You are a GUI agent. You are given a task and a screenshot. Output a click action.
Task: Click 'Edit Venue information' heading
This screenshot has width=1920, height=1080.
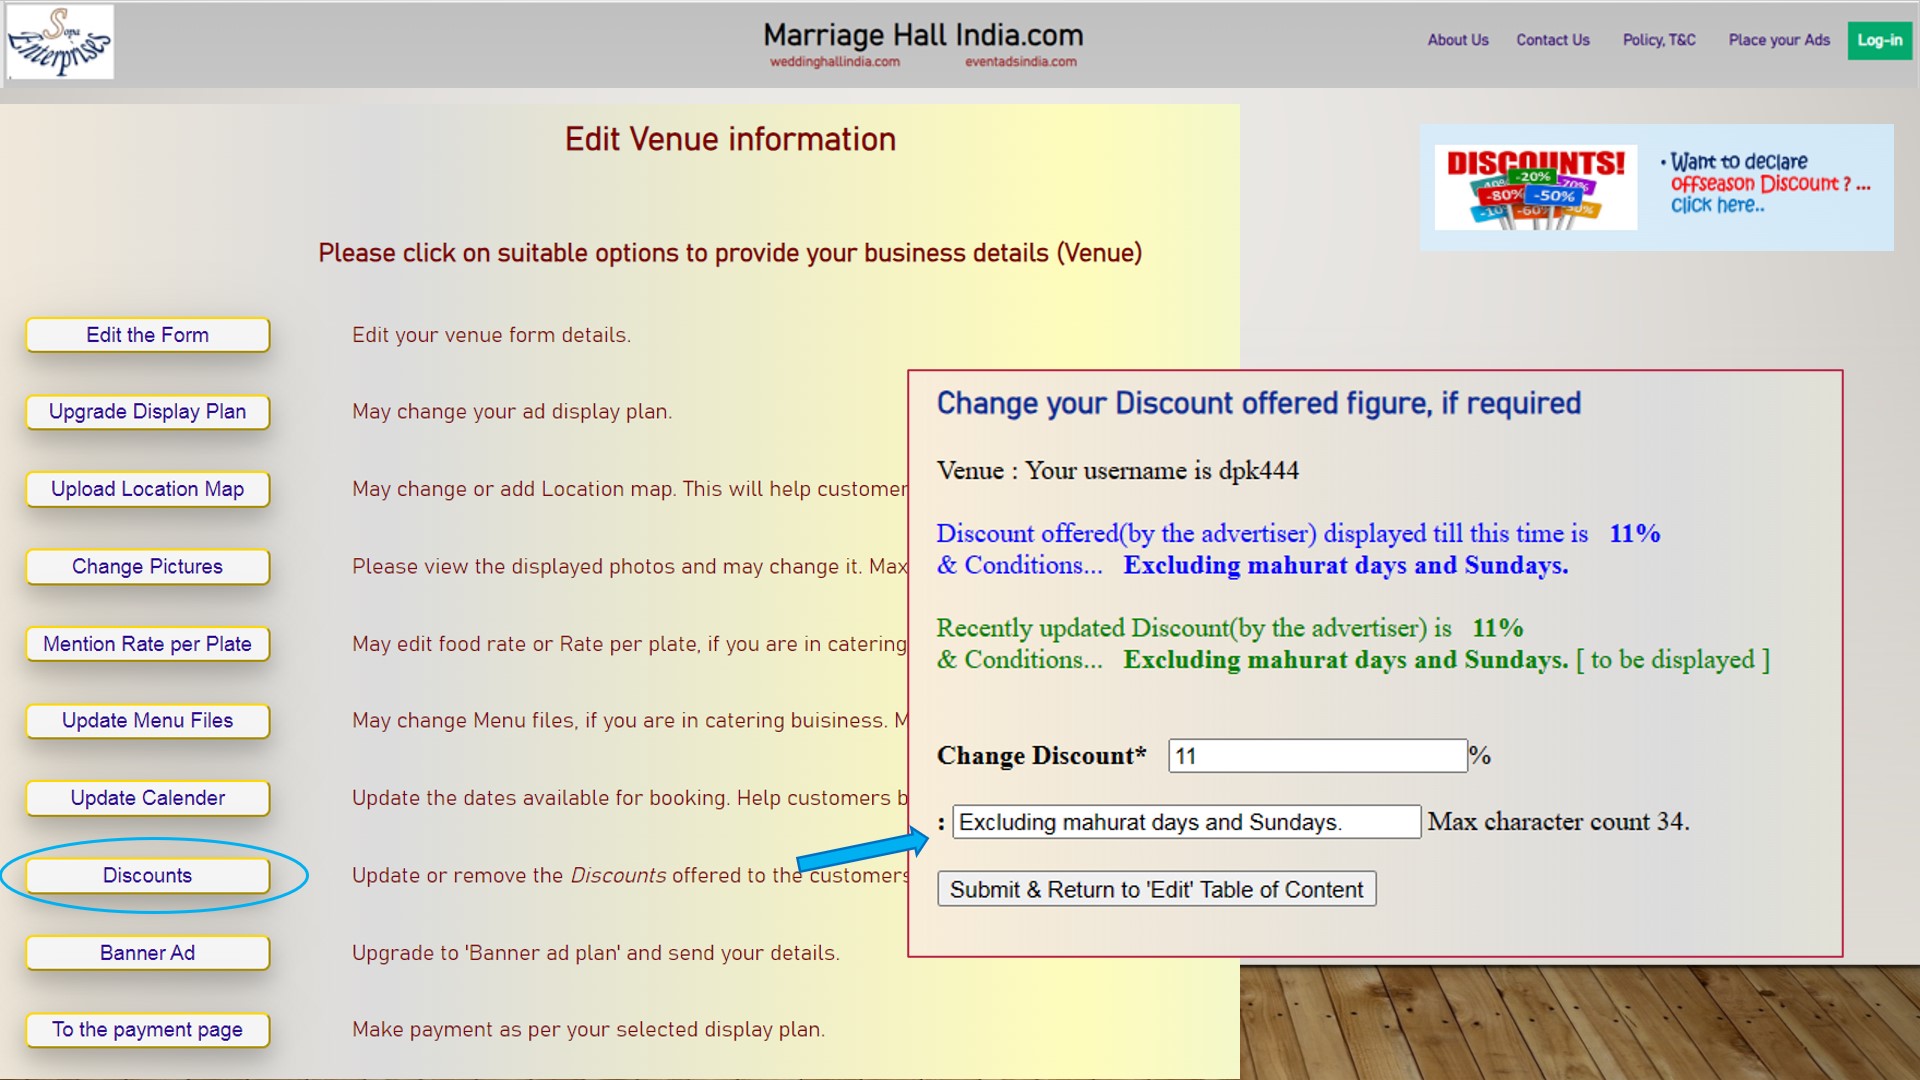pyautogui.click(x=730, y=139)
